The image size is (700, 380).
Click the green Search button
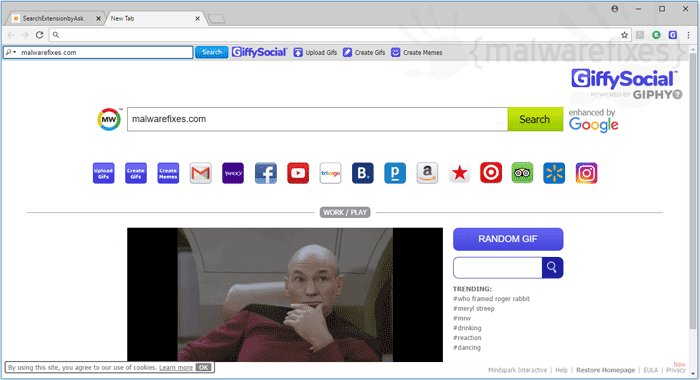(535, 119)
